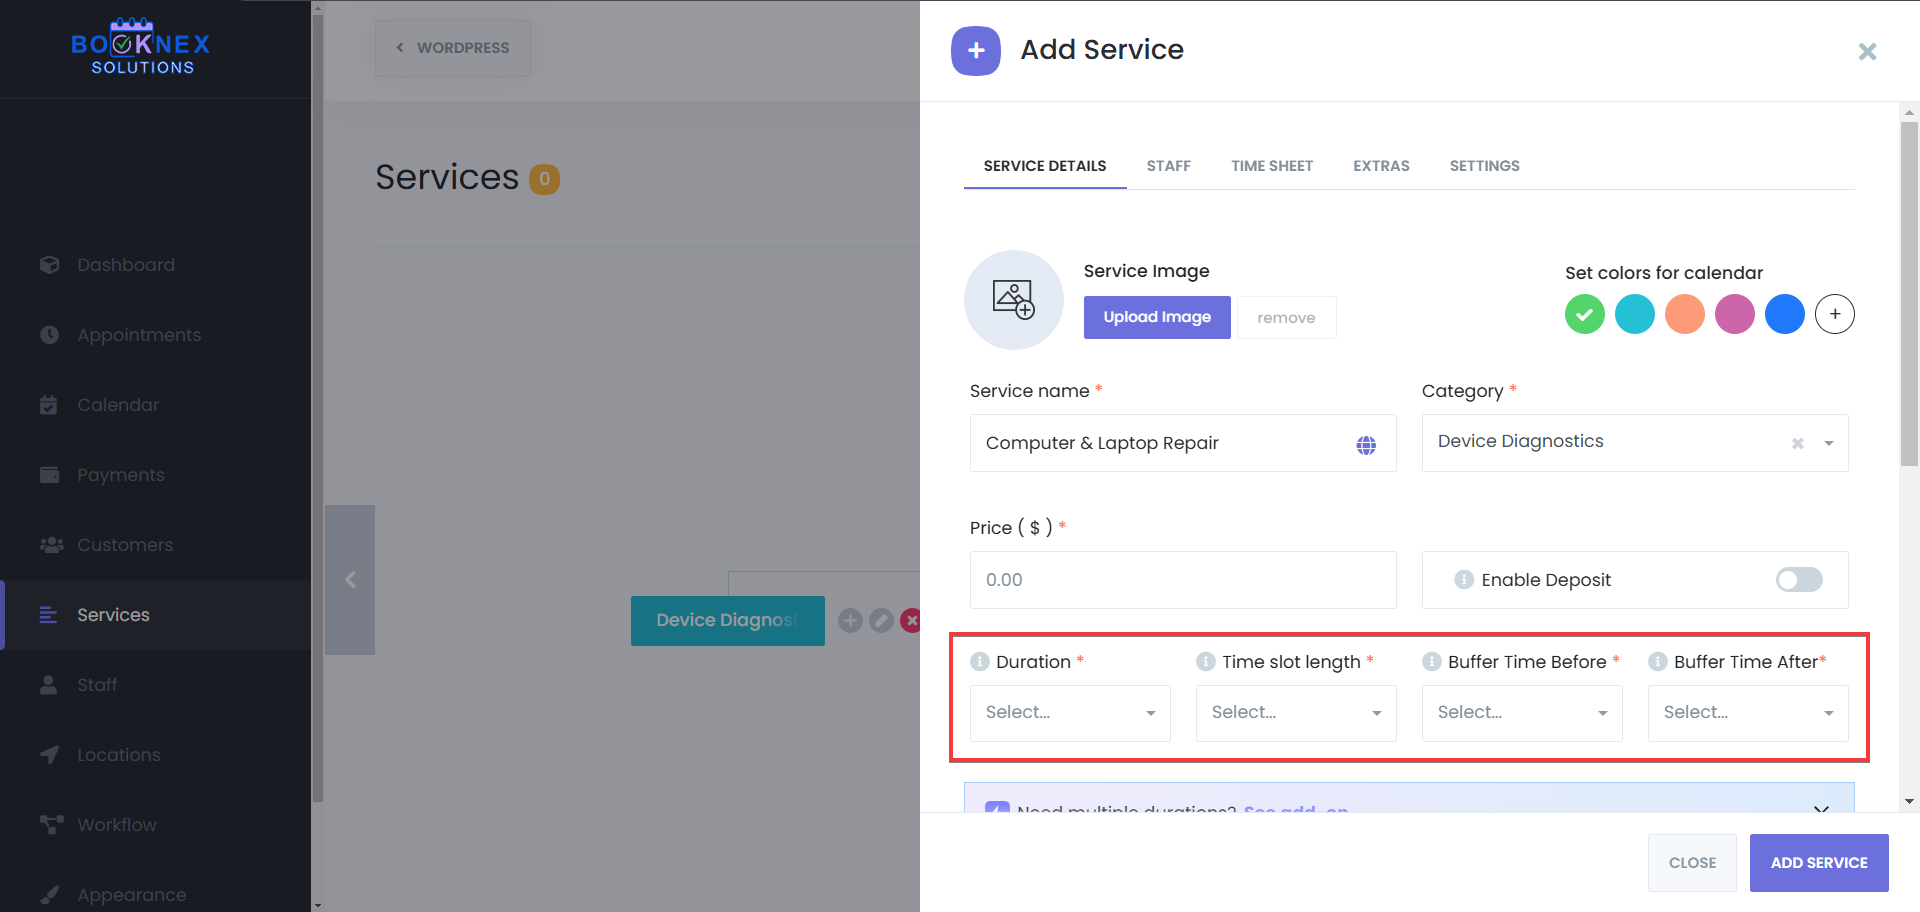
Task: Uncheck the Need multiple durations checkbox
Action: click(996, 812)
